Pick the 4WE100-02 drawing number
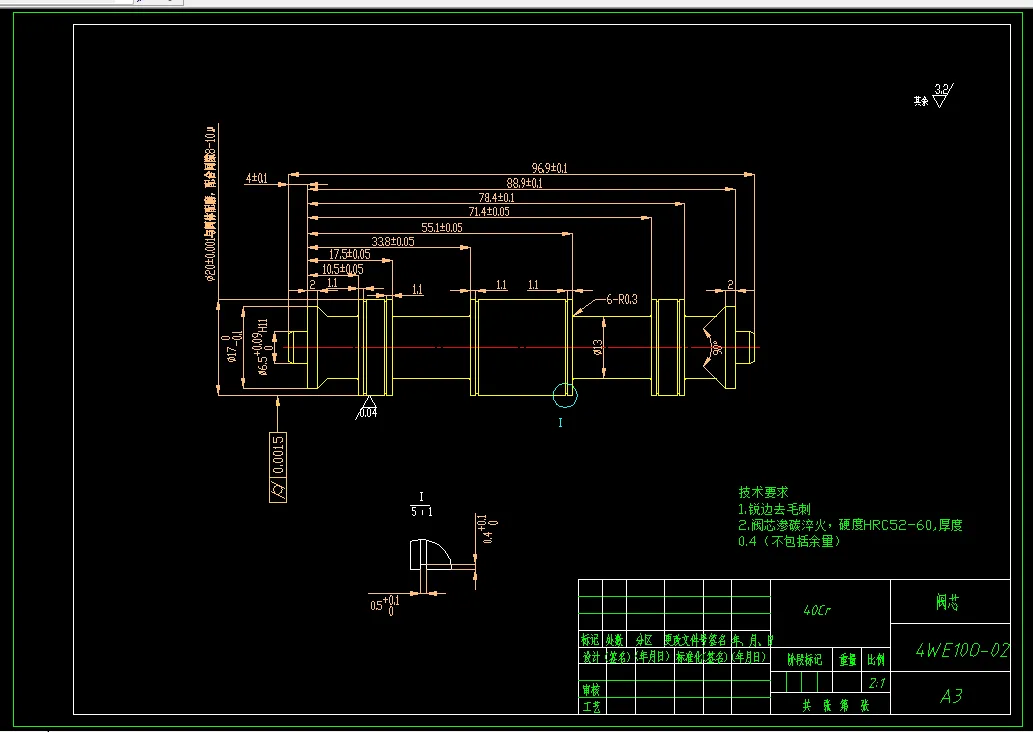The width and height of the screenshot is (1033, 732). [962, 651]
